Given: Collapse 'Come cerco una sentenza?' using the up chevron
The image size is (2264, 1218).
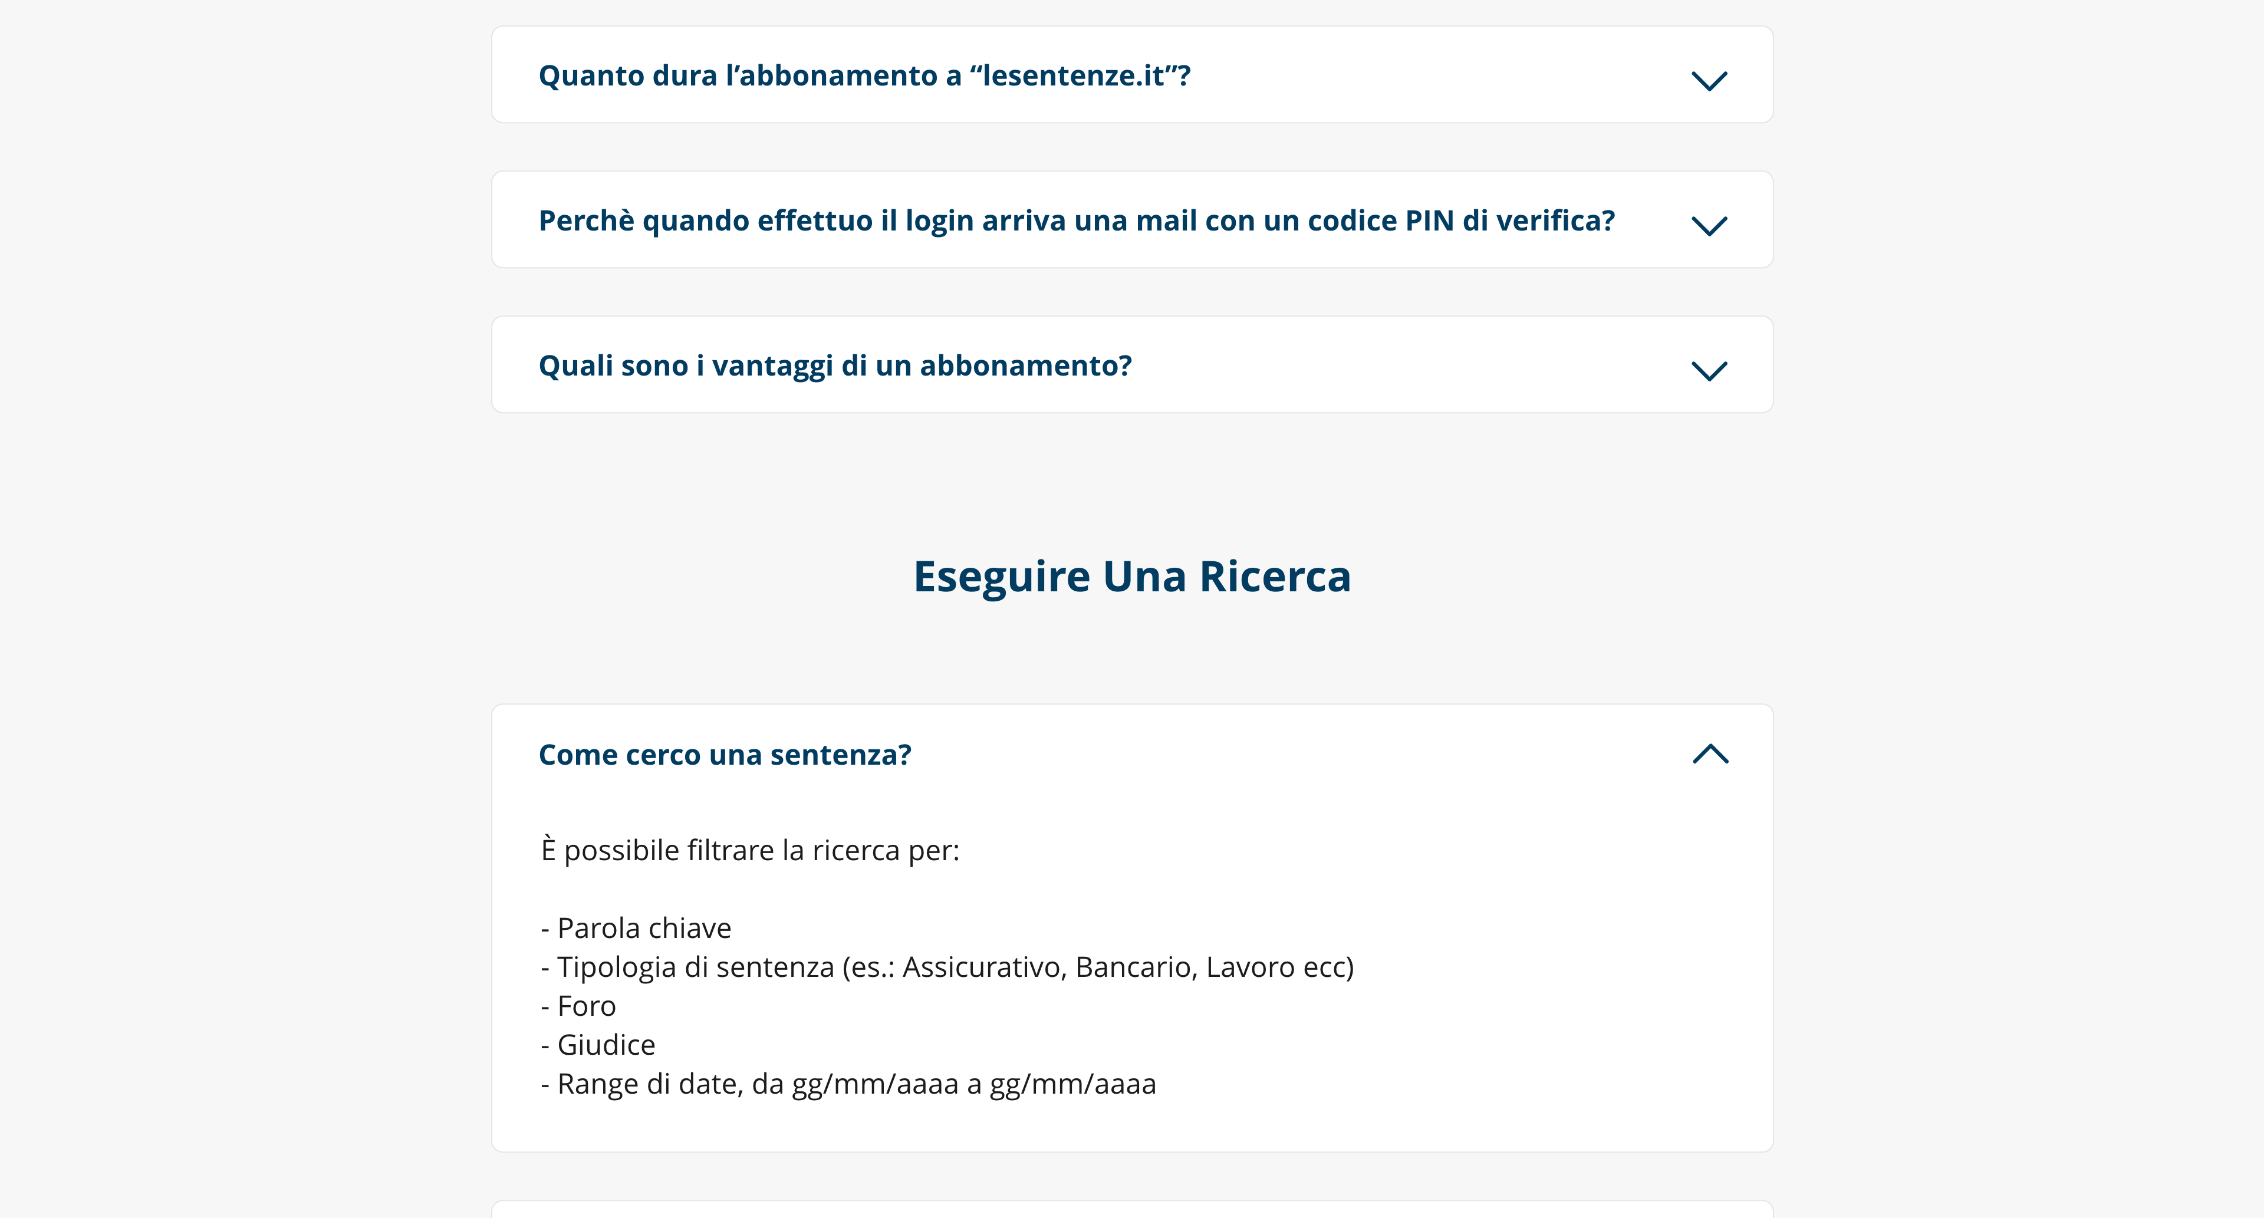Looking at the screenshot, I should coord(1710,754).
